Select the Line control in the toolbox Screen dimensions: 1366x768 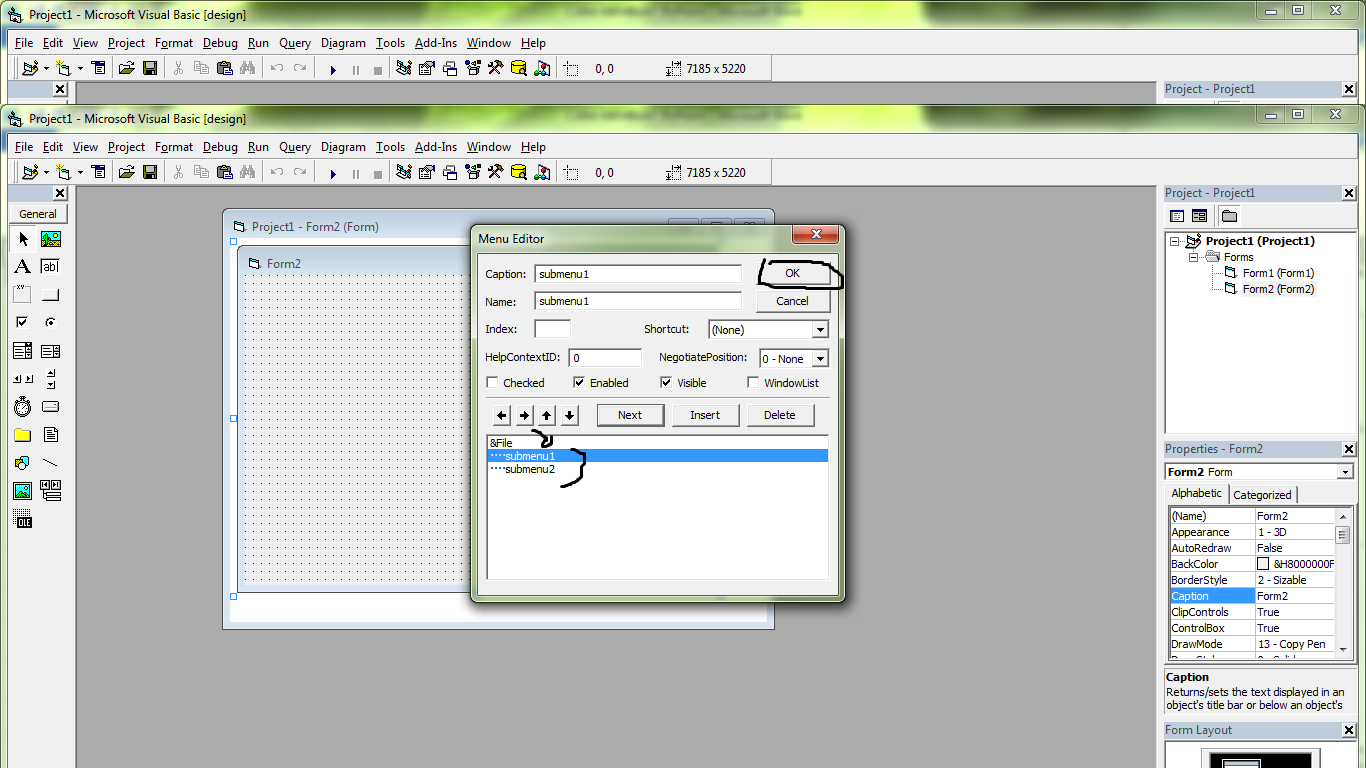point(51,463)
